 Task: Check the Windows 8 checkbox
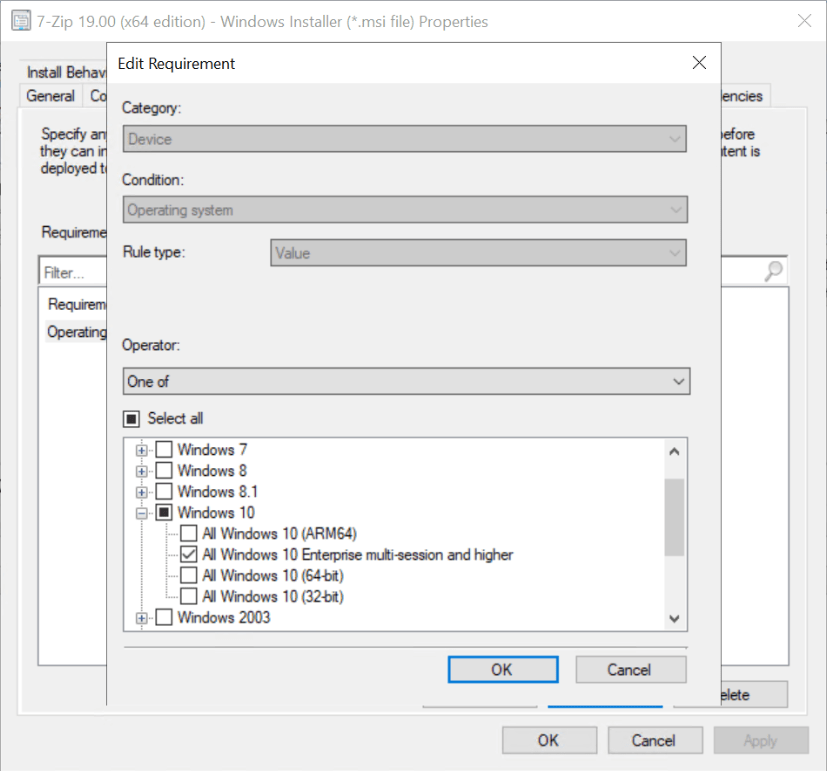click(164, 470)
